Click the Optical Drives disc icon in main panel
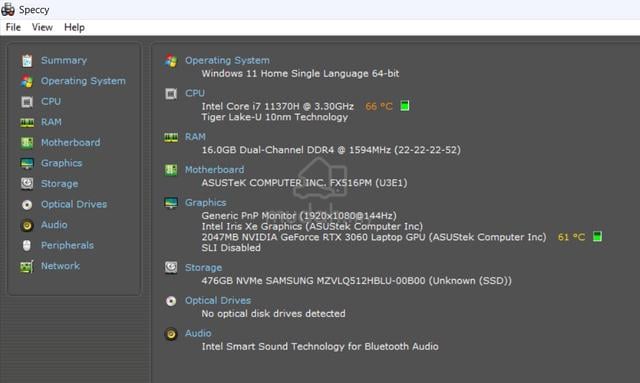The height and width of the screenshot is (383, 640). click(x=171, y=301)
